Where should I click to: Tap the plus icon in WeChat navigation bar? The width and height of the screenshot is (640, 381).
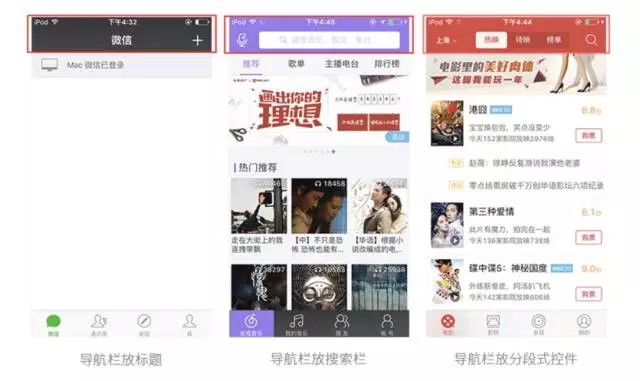pyautogui.click(x=197, y=40)
